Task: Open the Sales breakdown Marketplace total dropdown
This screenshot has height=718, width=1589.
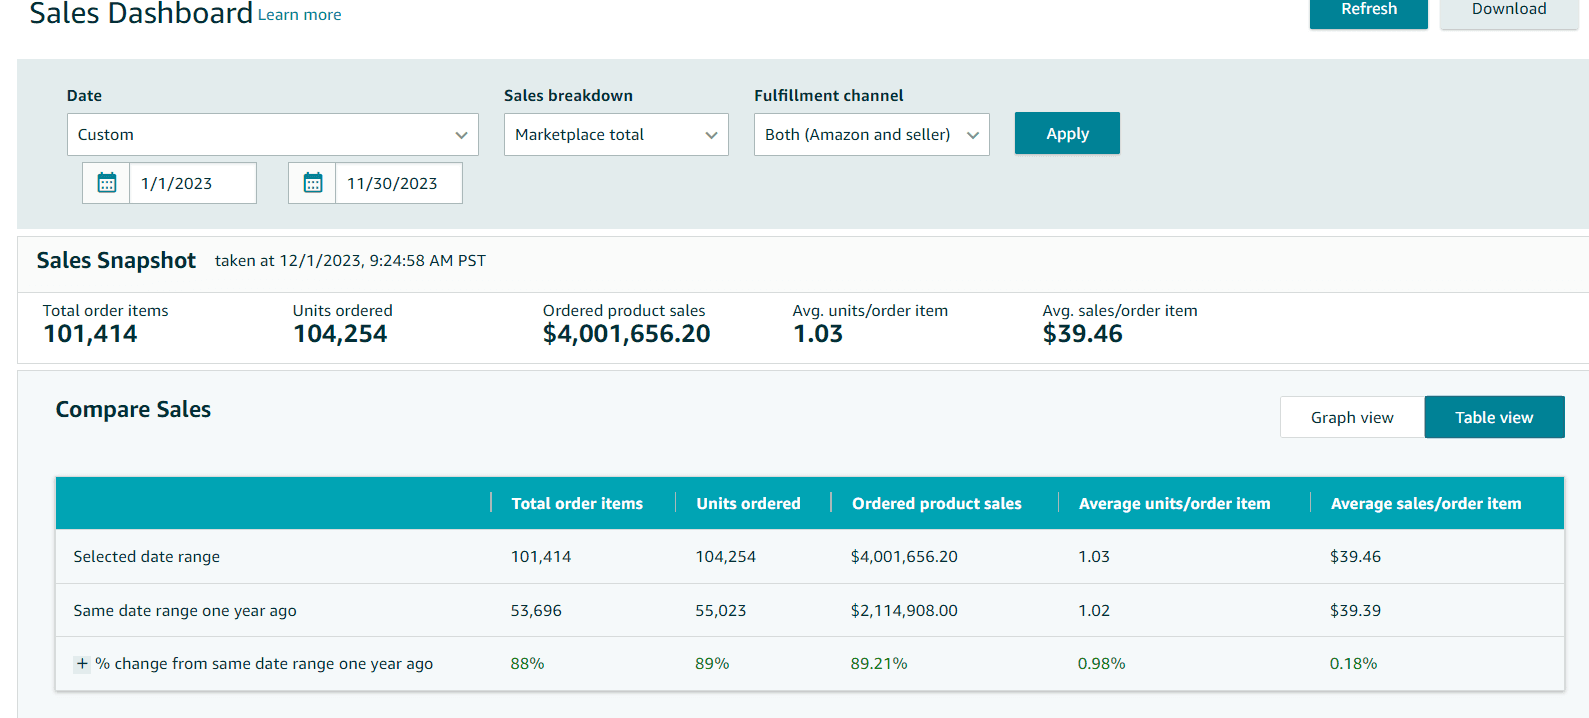Action: click(616, 134)
